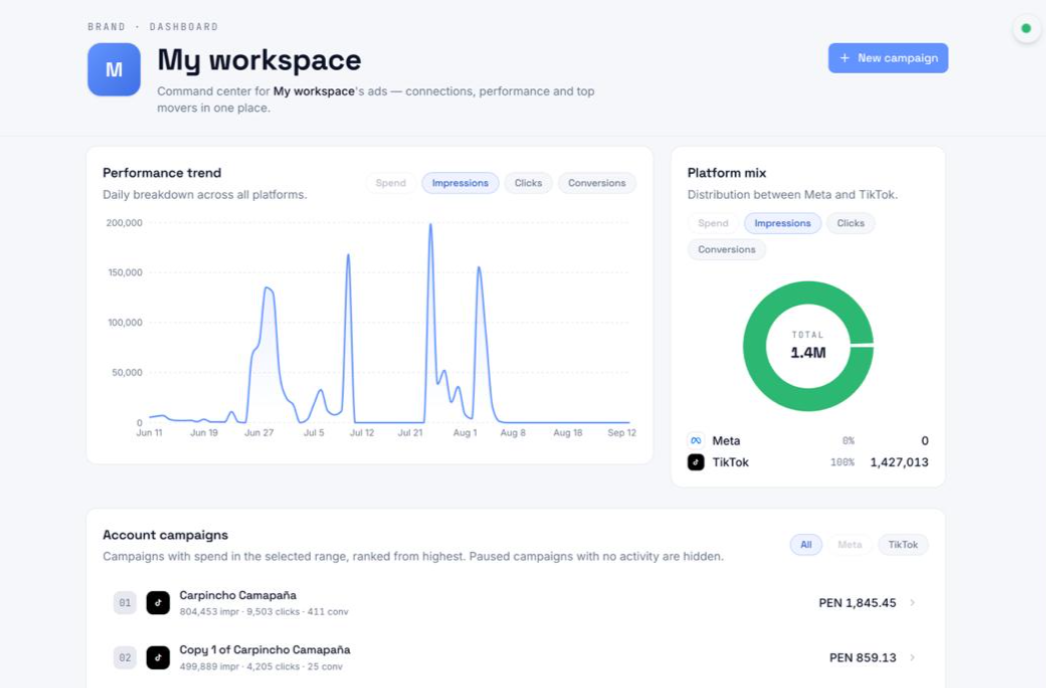1046x688 pixels.
Task: Click the green status dot indicator
Action: coord(1026,28)
